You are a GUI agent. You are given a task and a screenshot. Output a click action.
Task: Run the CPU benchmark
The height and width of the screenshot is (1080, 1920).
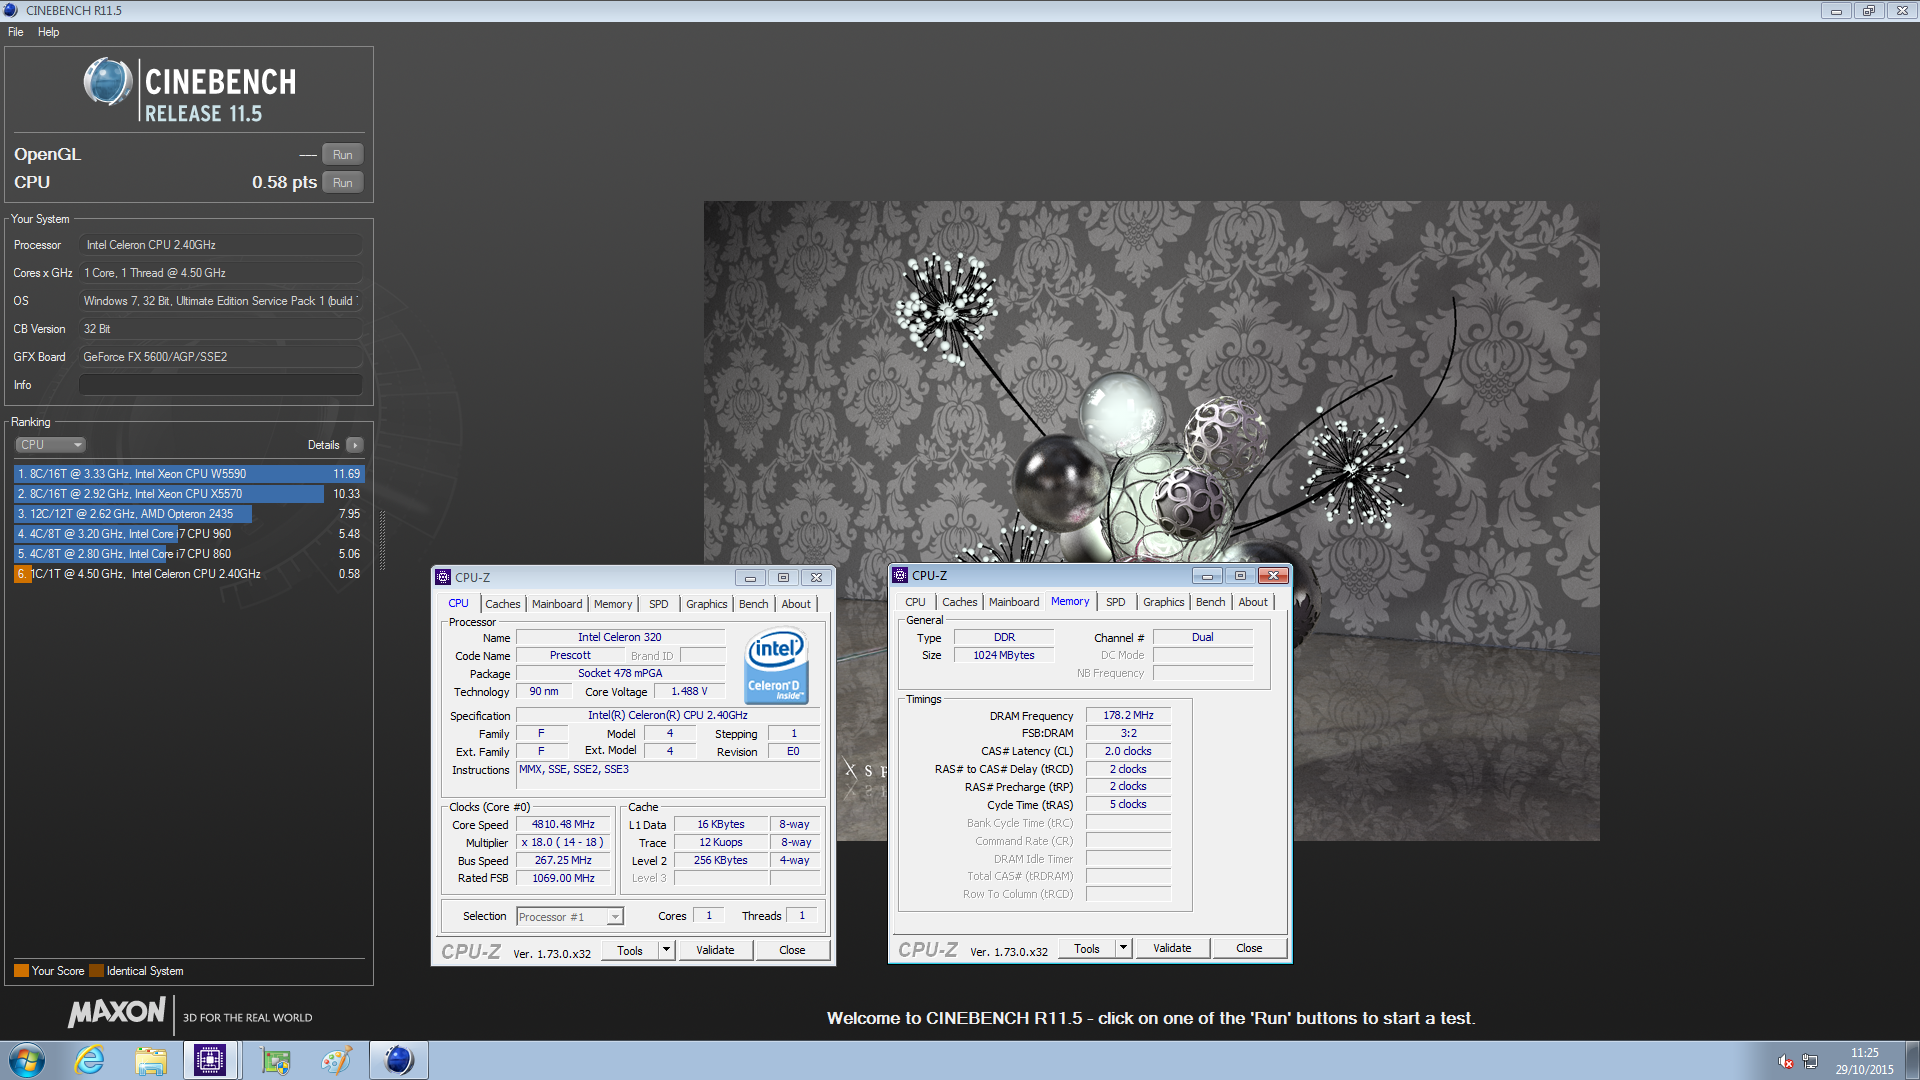point(343,183)
